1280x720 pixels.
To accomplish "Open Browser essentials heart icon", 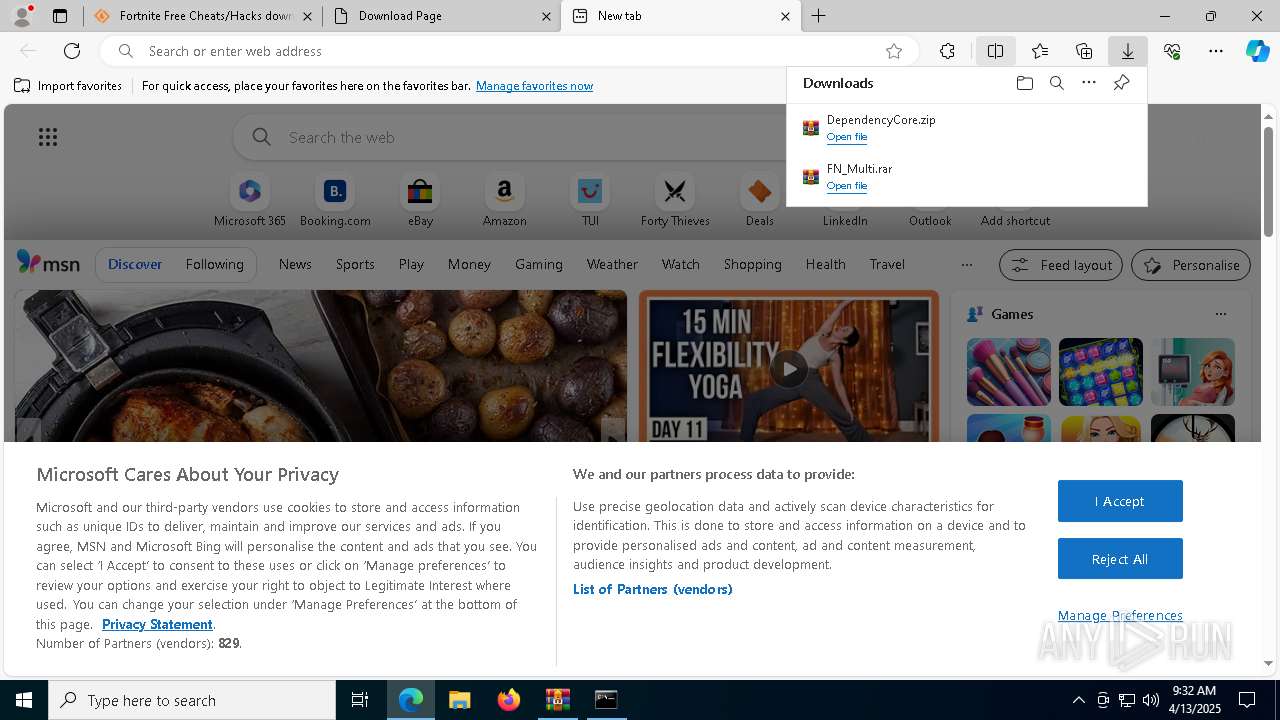I will point(1172,51).
